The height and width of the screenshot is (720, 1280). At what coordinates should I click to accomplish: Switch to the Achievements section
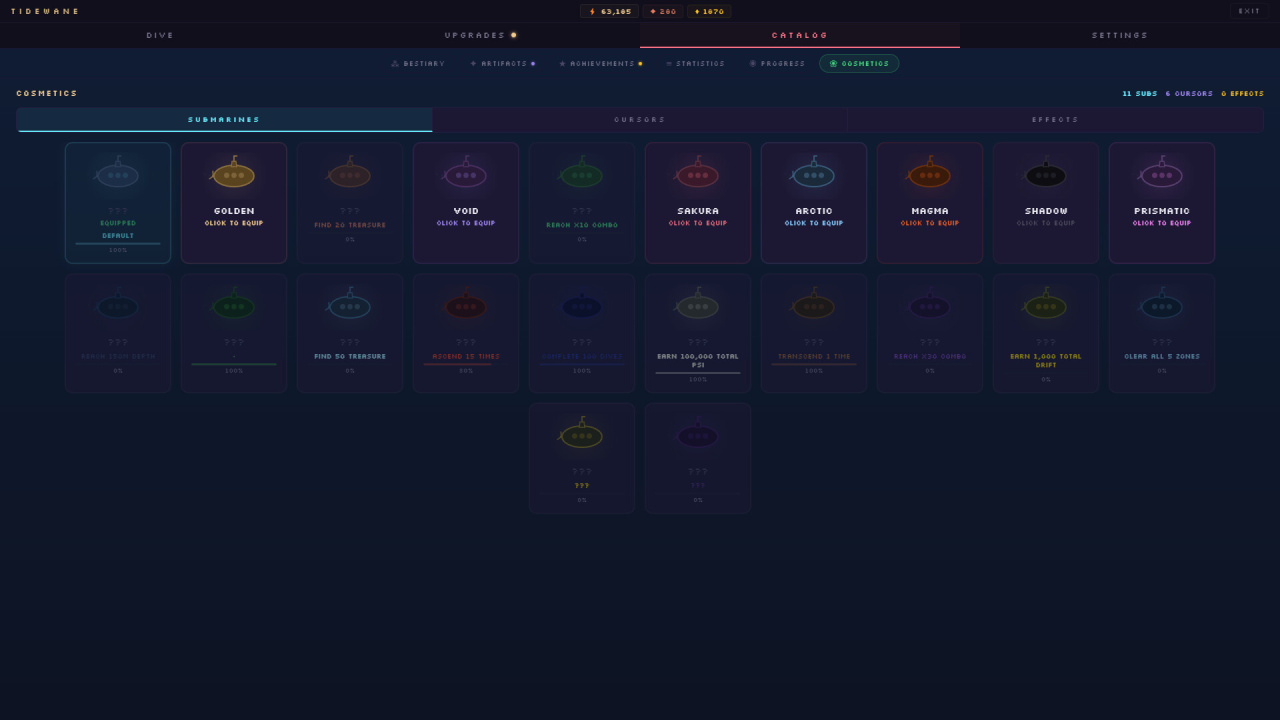tap(601, 63)
